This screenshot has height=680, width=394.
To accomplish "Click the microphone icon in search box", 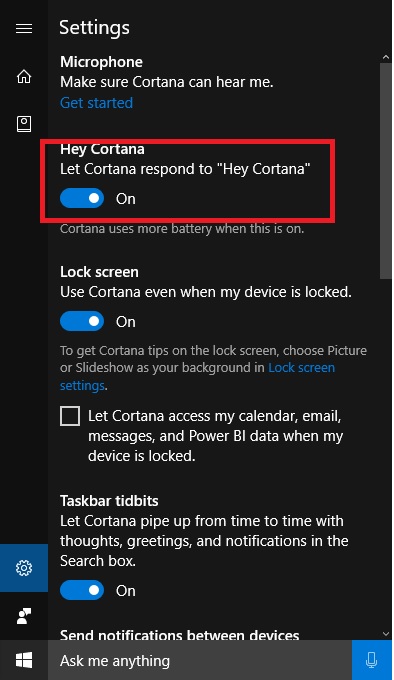I will pos(372,660).
